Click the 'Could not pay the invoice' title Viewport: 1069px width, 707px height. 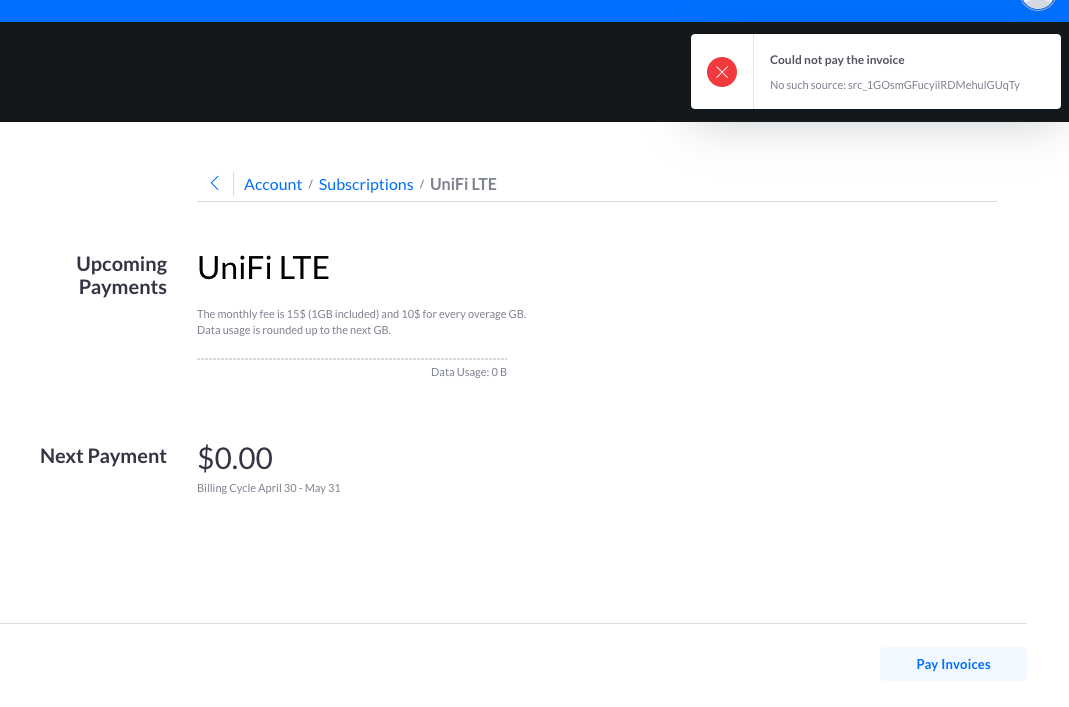pos(837,60)
